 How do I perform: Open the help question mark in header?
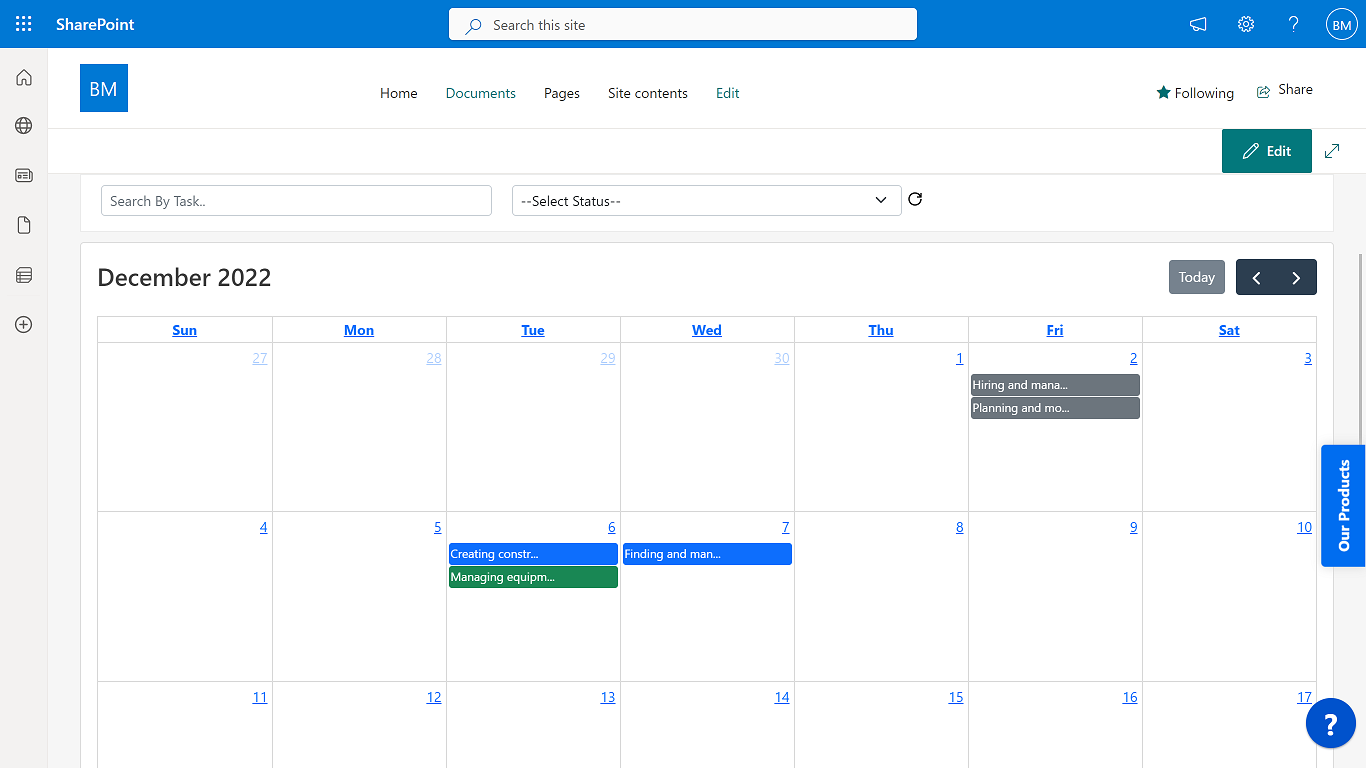(1294, 24)
